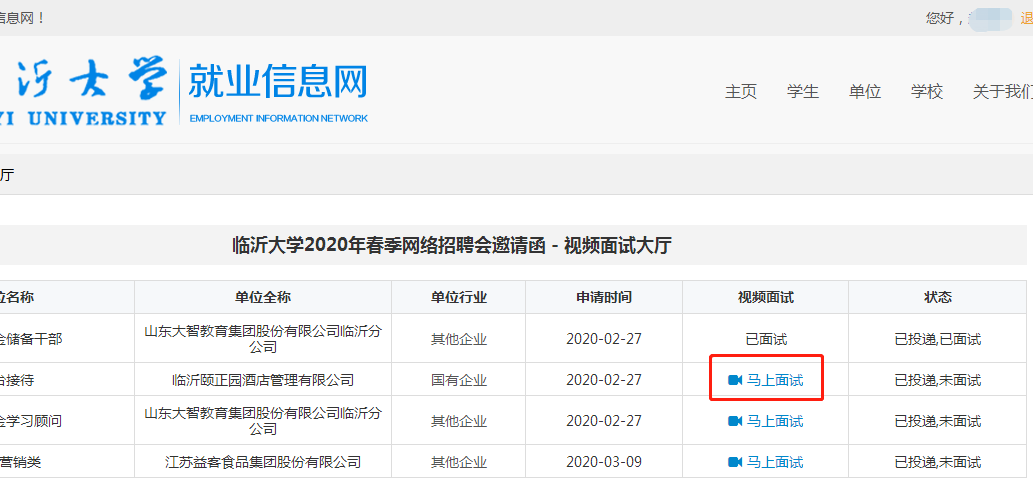The height and width of the screenshot is (492, 1033).
Task: Click the 申请时间 column header
Action: 603,297
